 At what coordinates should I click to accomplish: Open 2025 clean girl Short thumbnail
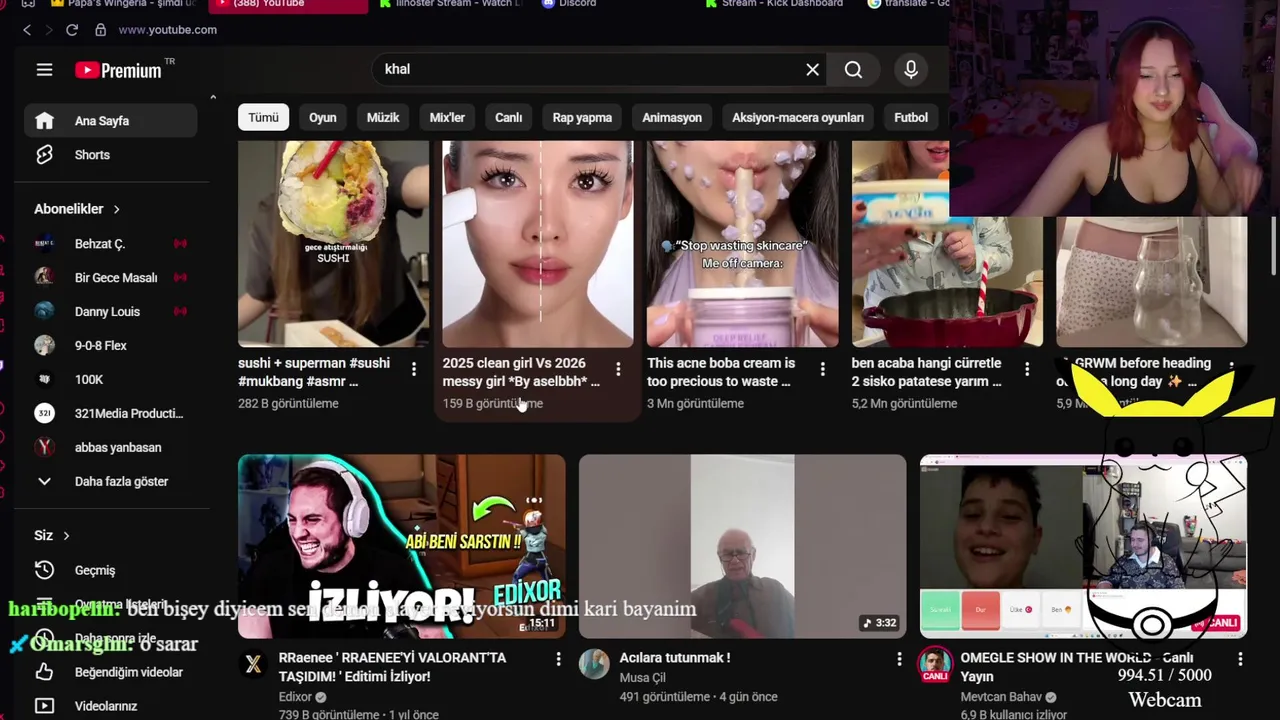click(538, 243)
